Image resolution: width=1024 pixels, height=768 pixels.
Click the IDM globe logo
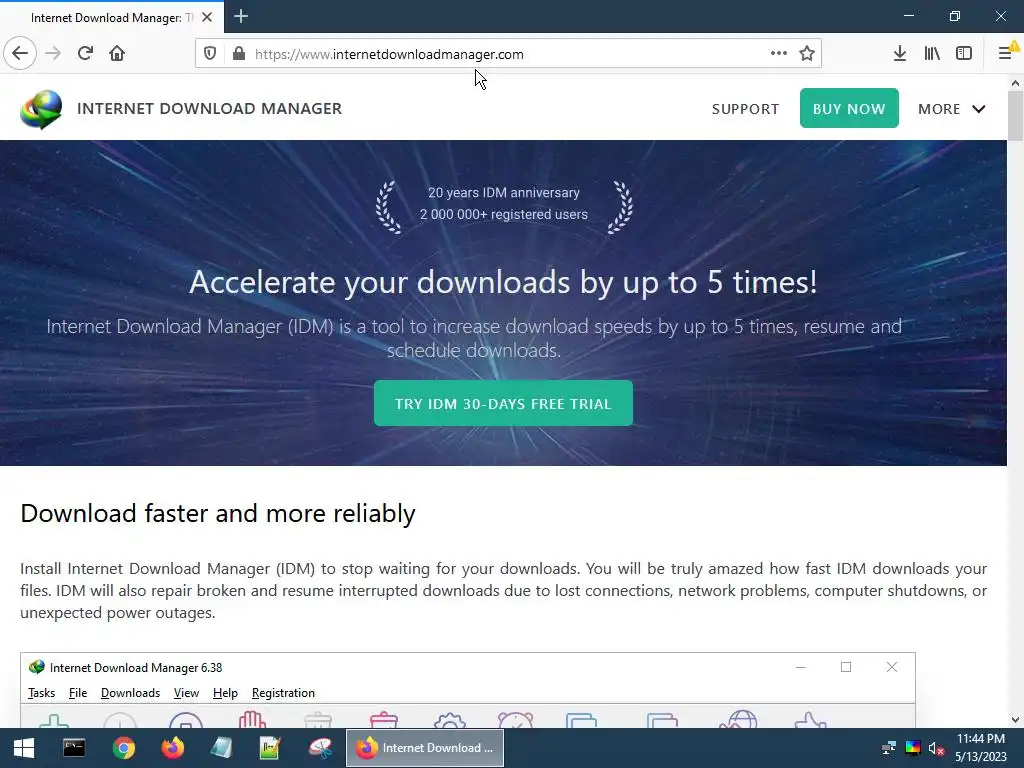[41, 109]
